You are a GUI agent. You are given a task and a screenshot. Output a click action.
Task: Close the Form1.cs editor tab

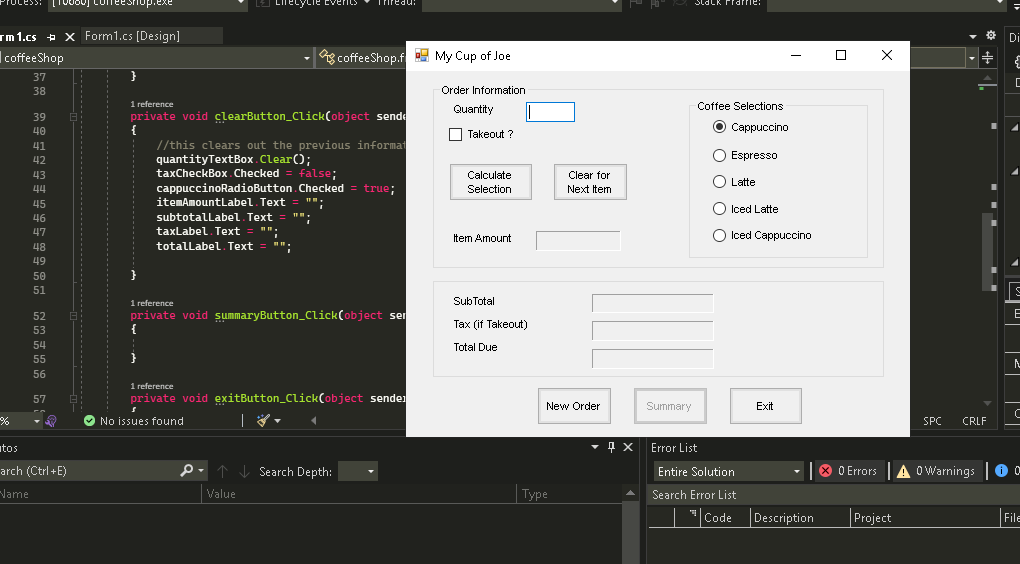tap(70, 37)
